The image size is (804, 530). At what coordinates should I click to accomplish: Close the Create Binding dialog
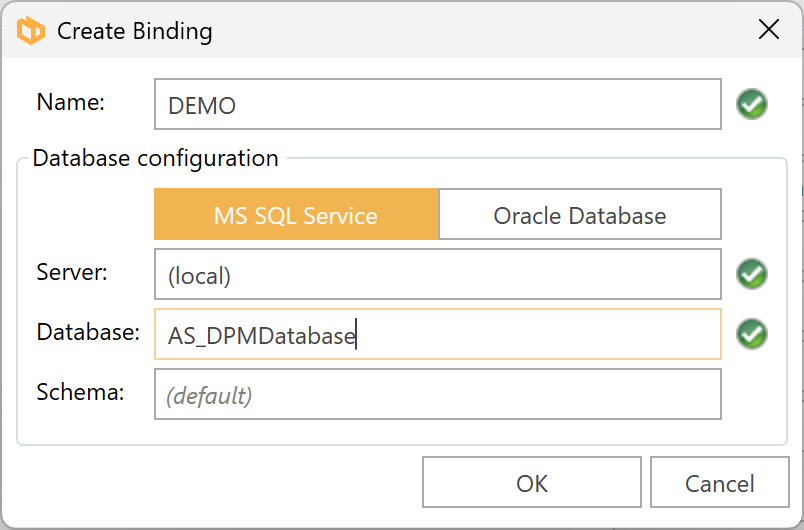click(768, 30)
